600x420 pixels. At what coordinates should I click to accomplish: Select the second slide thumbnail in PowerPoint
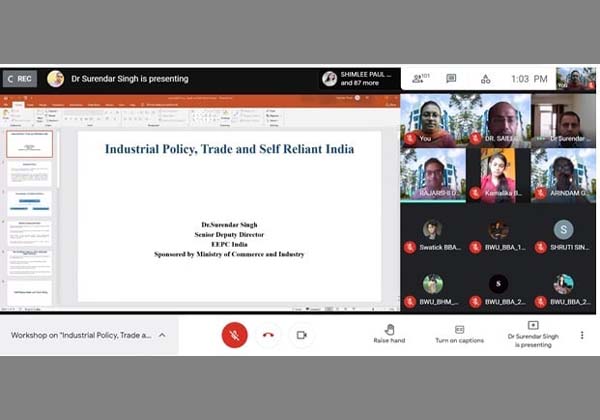pyautogui.click(x=29, y=174)
